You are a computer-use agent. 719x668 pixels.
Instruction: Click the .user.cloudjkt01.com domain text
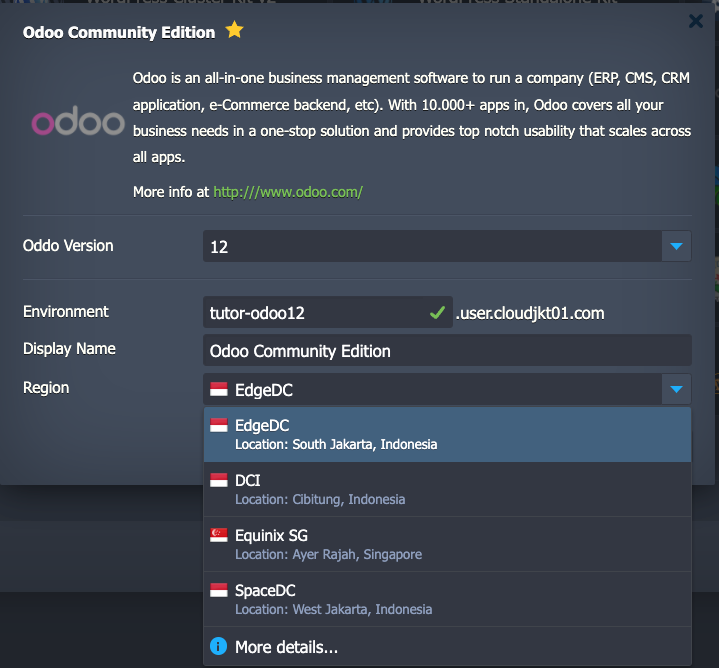point(530,313)
